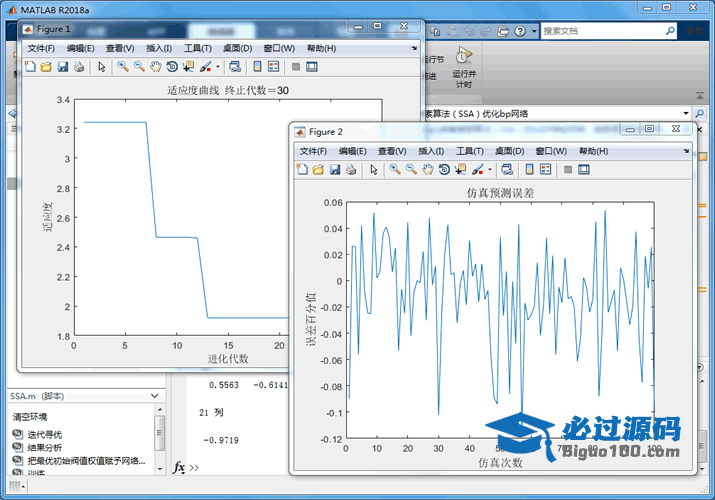Click Save Figure icon in Figure 1
This screenshot has height=500, width=715.
(x=63, y=67)
